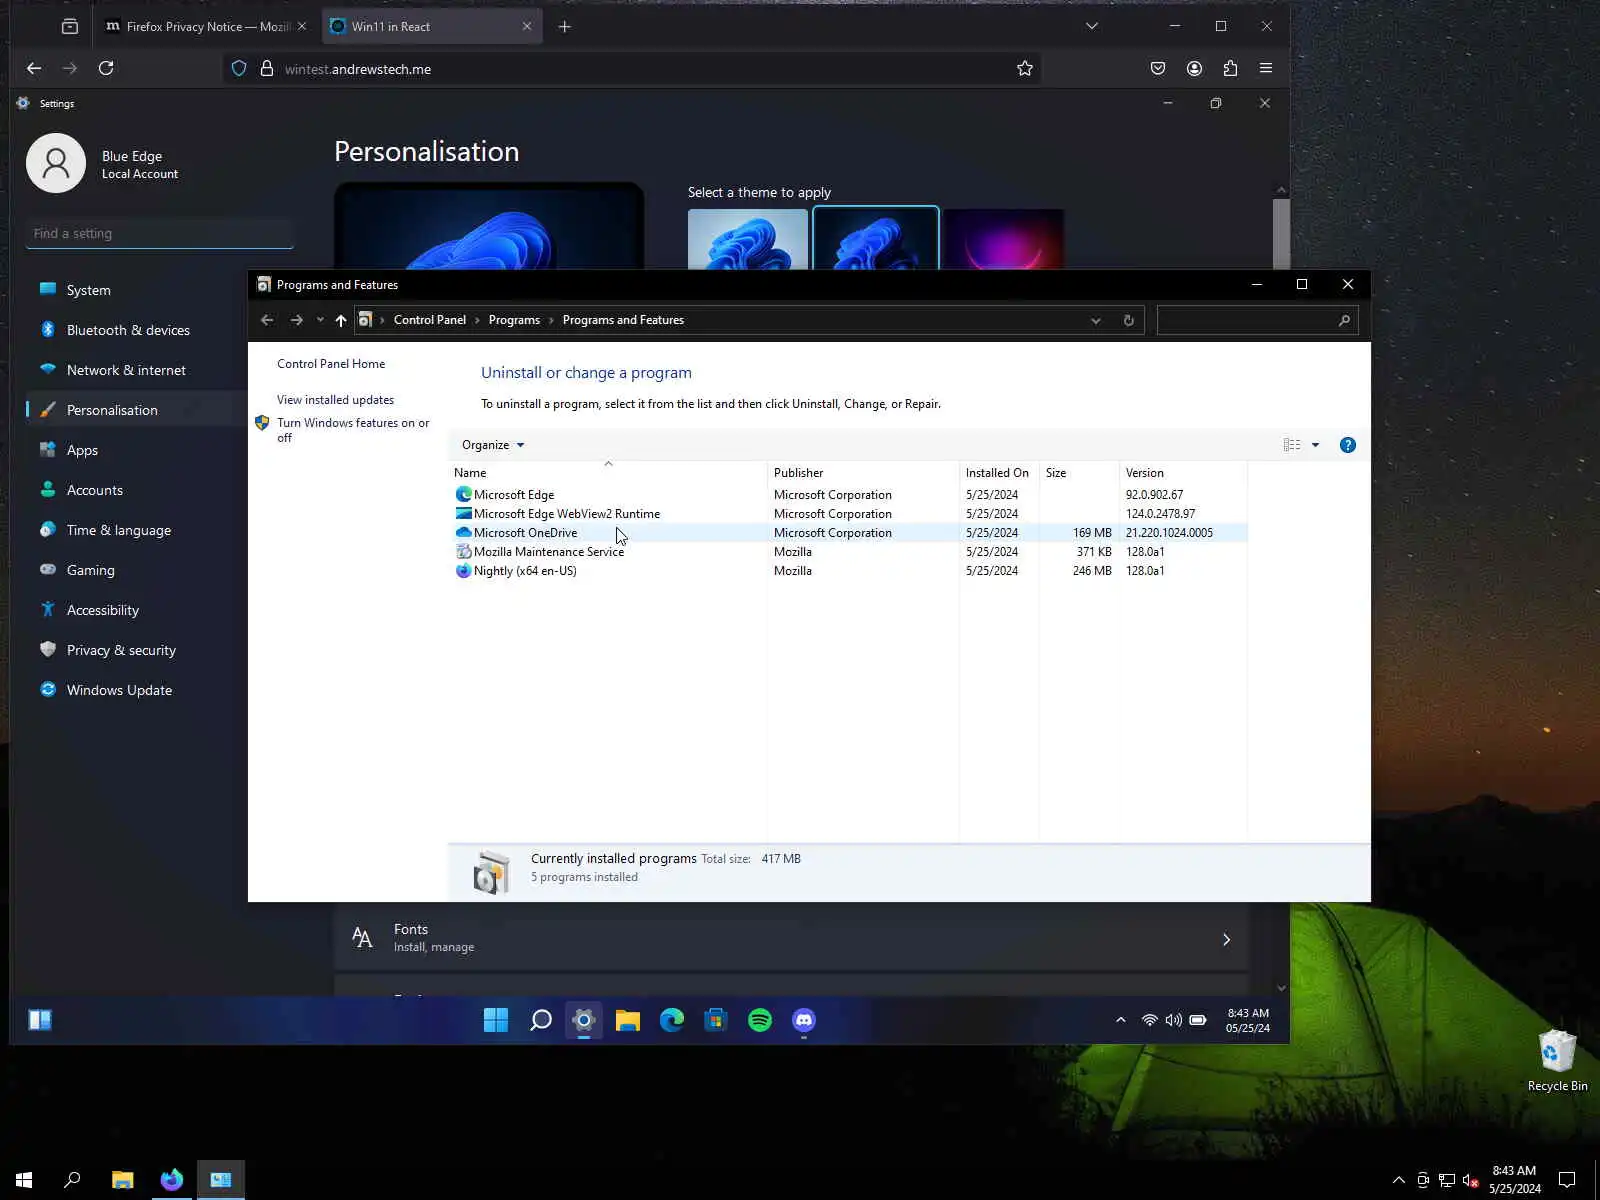Open the Recycle Bin desktop icon
The width and height of the screenshot is (1600, 1200).
click(1557, 1060)
